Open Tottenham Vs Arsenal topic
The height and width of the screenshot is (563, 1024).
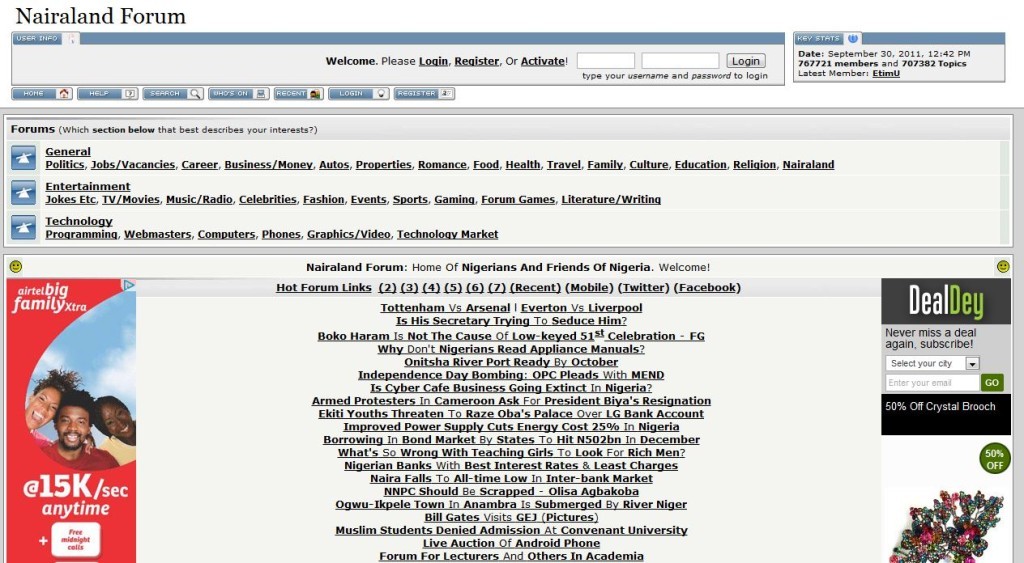click(x=445, y=308)
